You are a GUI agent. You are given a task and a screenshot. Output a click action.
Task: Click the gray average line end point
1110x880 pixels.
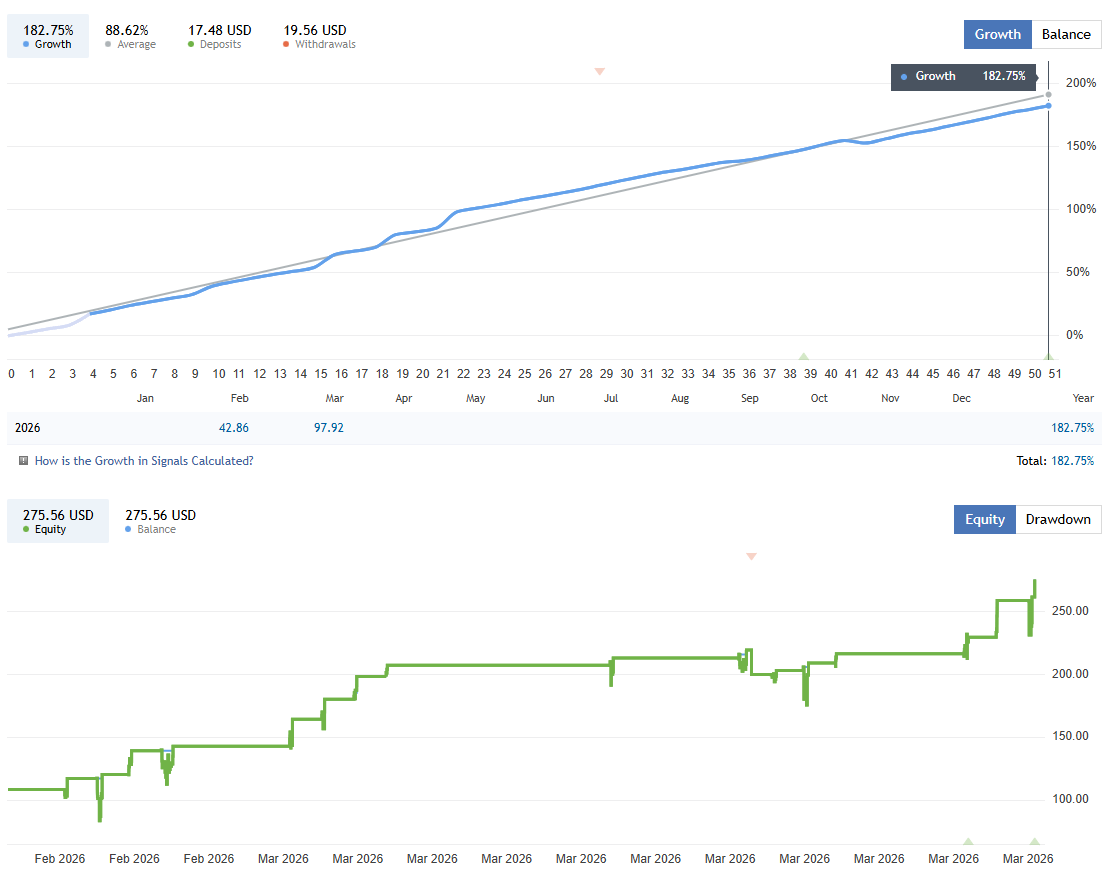click(x=1048, y=94)
